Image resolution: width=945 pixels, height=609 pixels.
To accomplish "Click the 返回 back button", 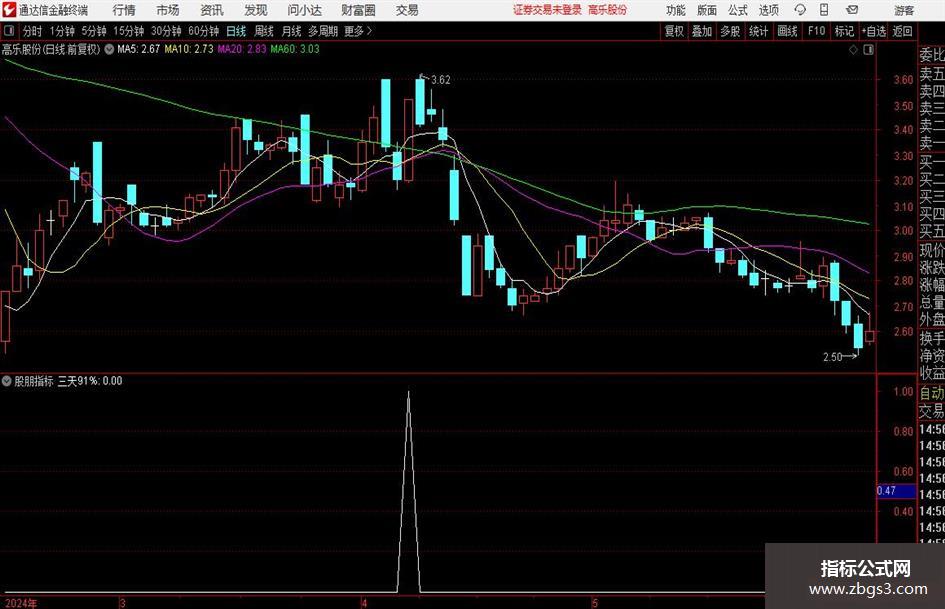I will [x=902, y=31].
